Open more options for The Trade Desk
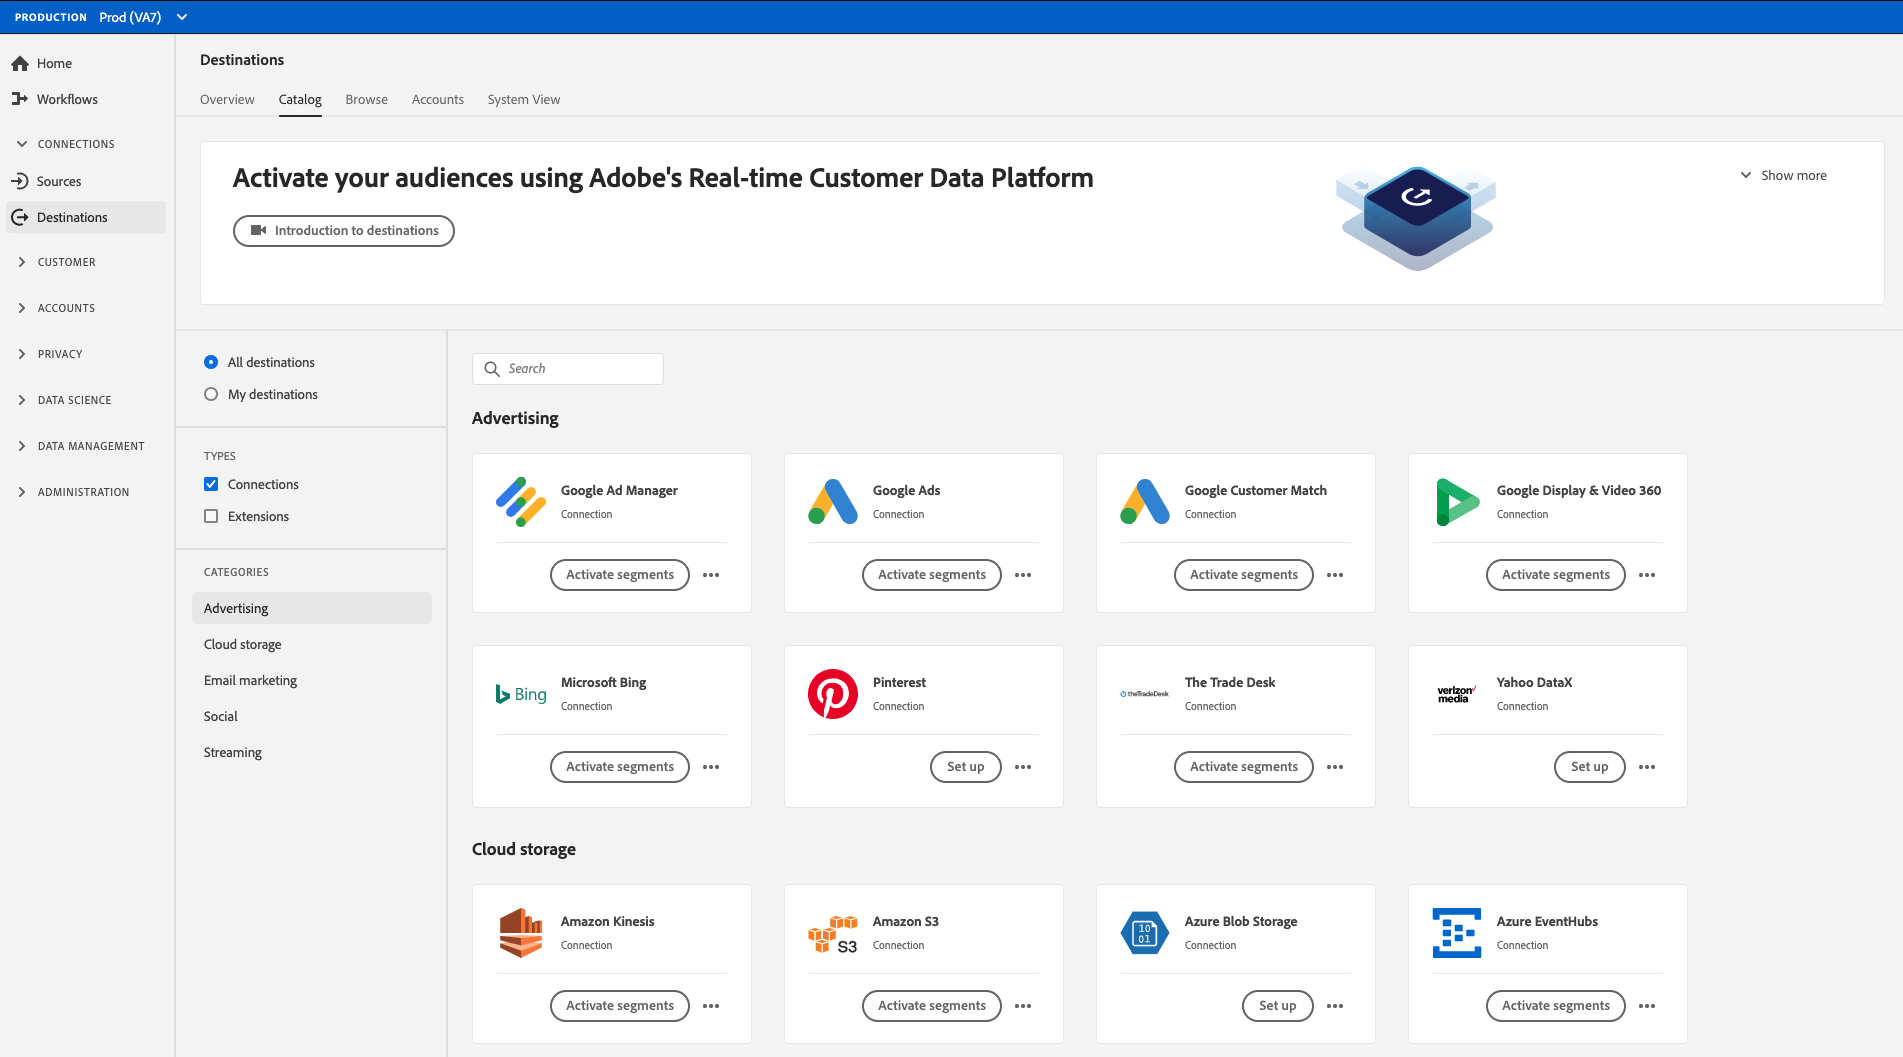This screenshot has width=1903, height=1057. point(1335,767)
